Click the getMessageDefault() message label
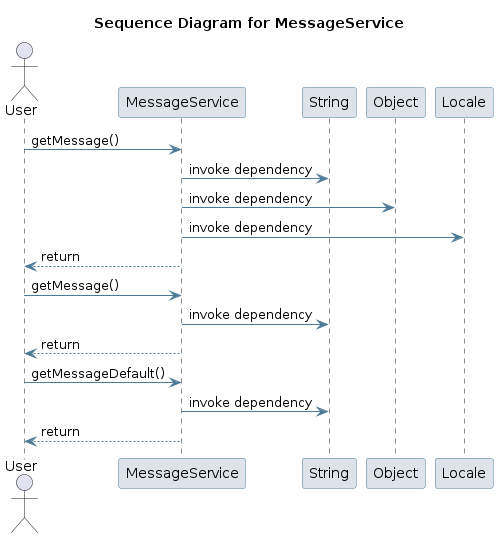Screen dimensions: 498x538 coord(98,373)
